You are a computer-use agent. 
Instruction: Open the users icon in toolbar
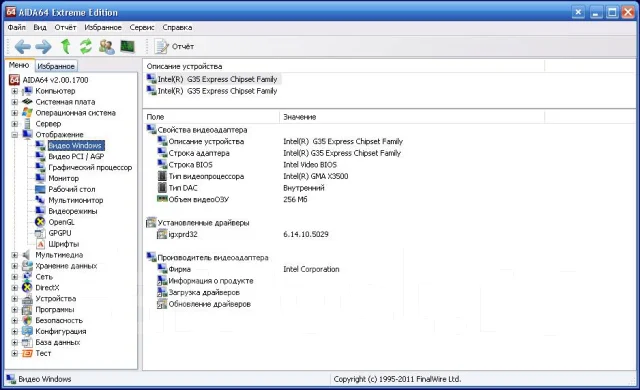tap(107, 47)
